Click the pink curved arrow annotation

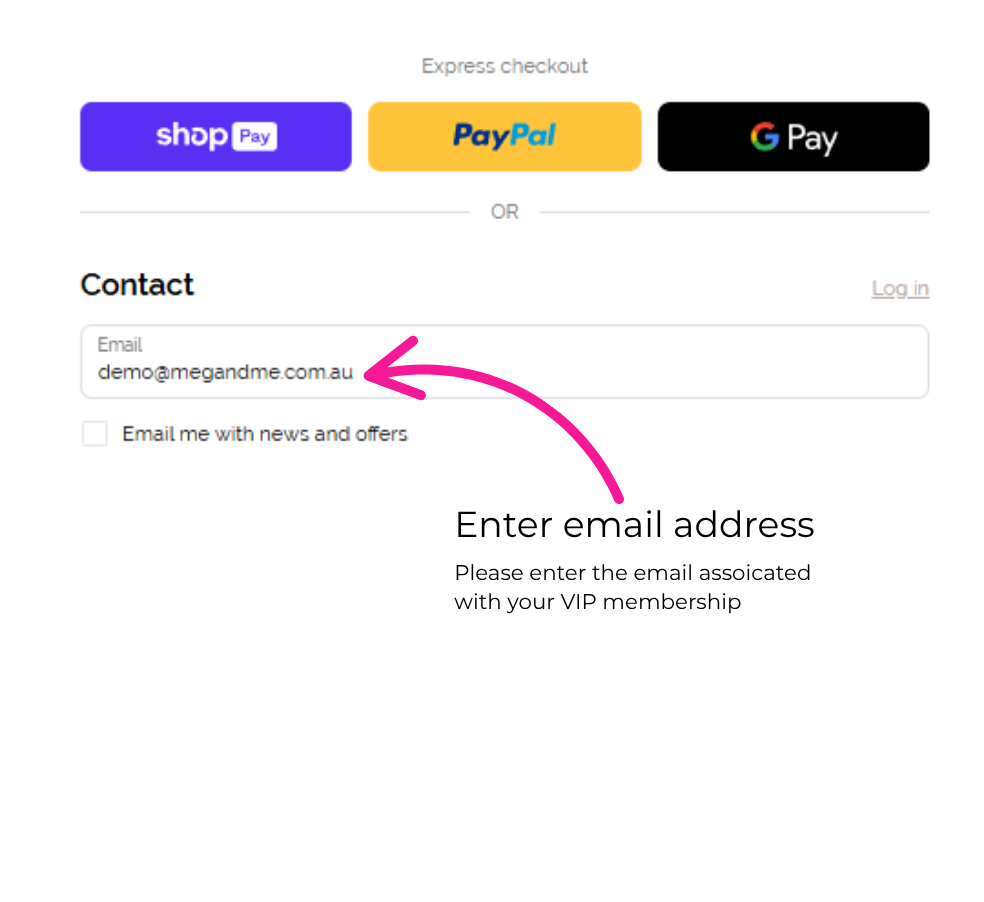(493, 417)
